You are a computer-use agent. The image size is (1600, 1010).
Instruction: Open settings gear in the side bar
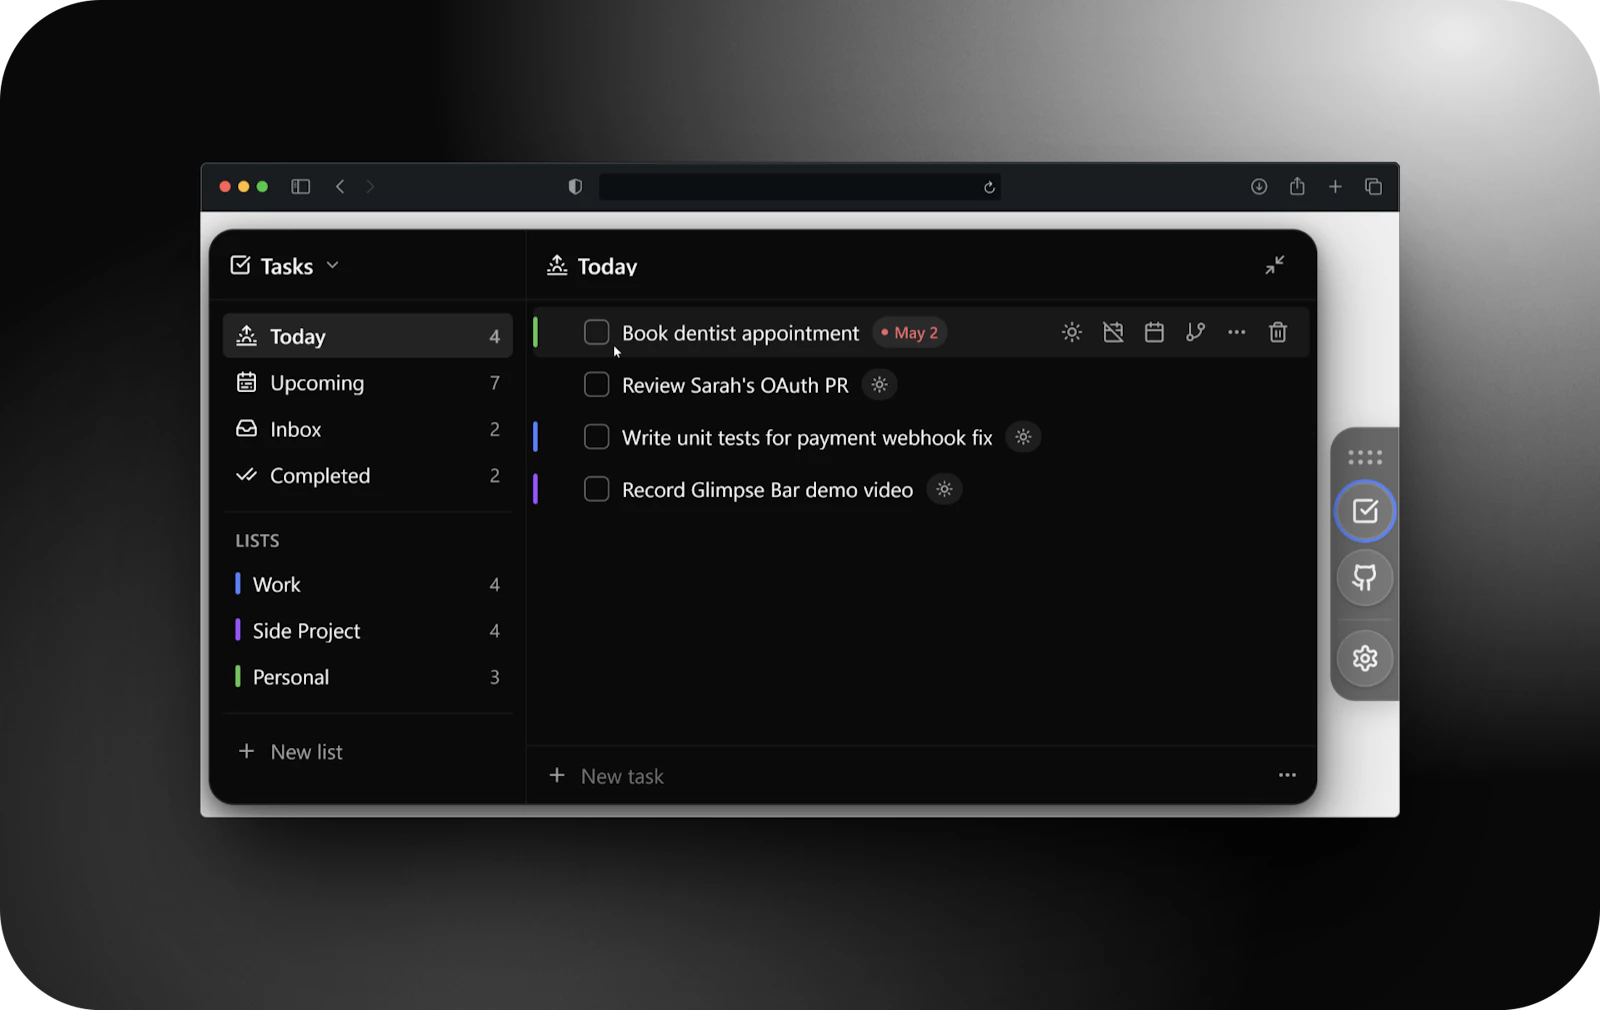pyautogui.click(x=1365, y=658)
